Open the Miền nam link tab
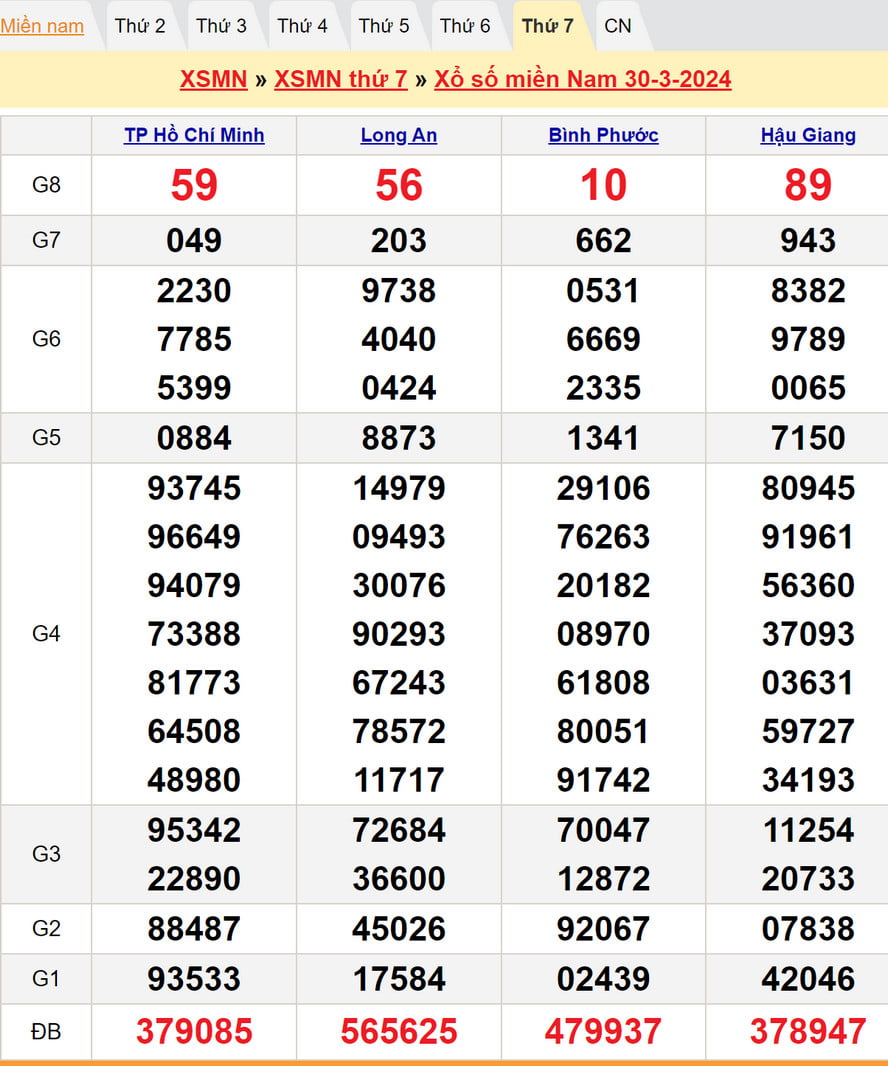The image size is (888, 1066). coord(42,26)
